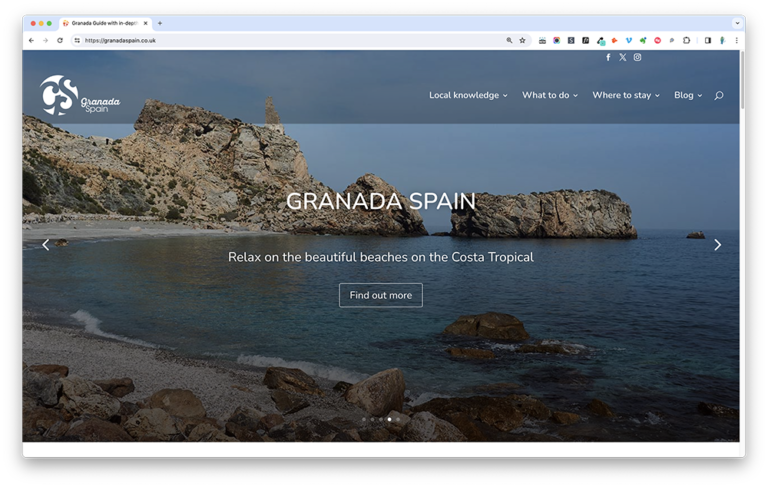Click chevron beside What to do
Image resolution: width=768 pixels, height=487 pixels.
(x=576, y=96)
